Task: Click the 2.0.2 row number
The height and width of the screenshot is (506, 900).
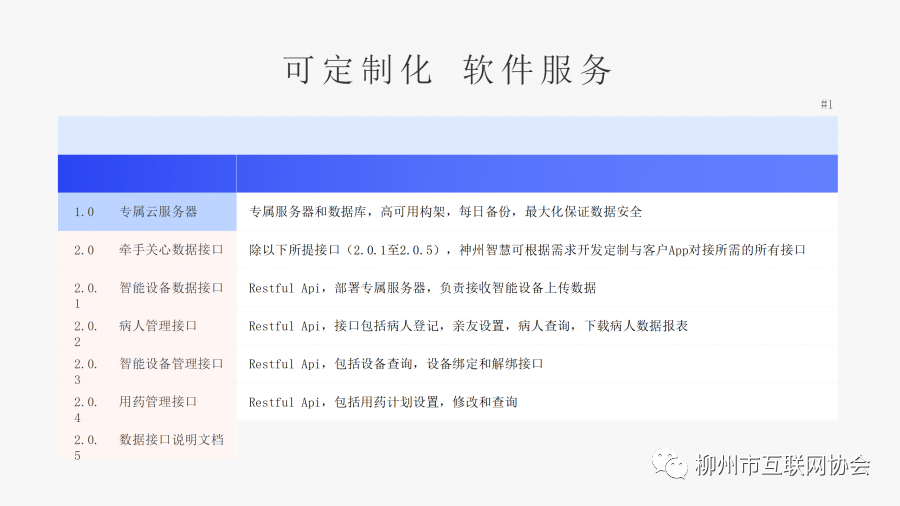Action: click(85, 333)
